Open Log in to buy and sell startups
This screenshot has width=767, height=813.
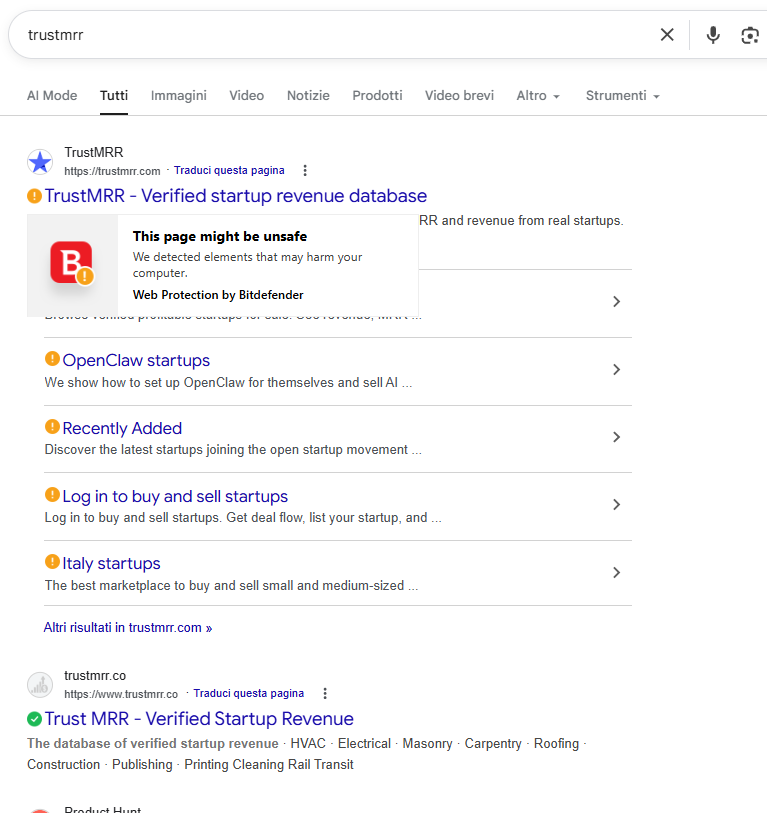coord(175,496)
